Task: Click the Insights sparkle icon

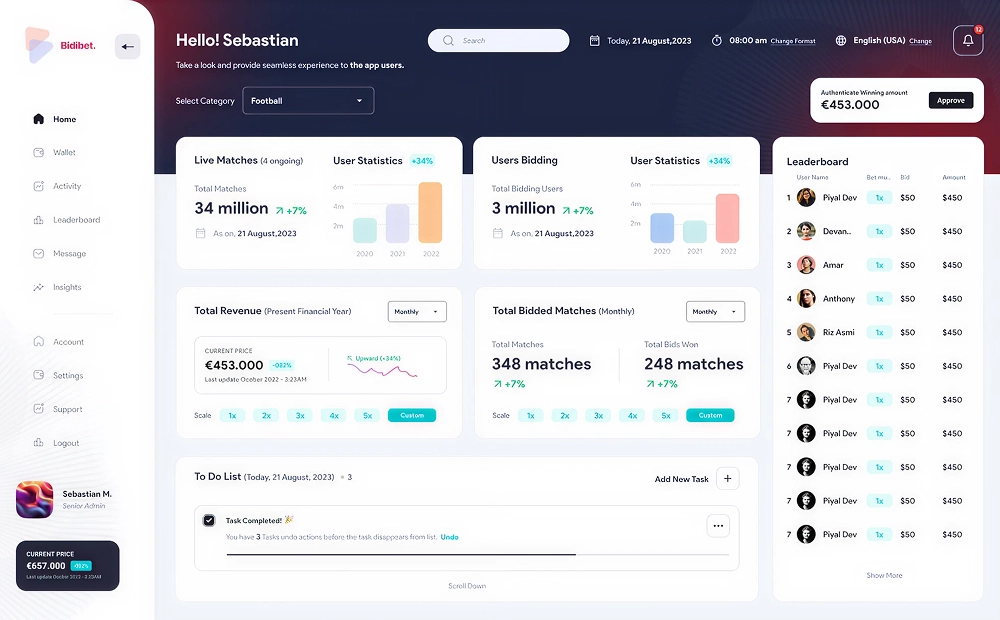Action: 38,288
